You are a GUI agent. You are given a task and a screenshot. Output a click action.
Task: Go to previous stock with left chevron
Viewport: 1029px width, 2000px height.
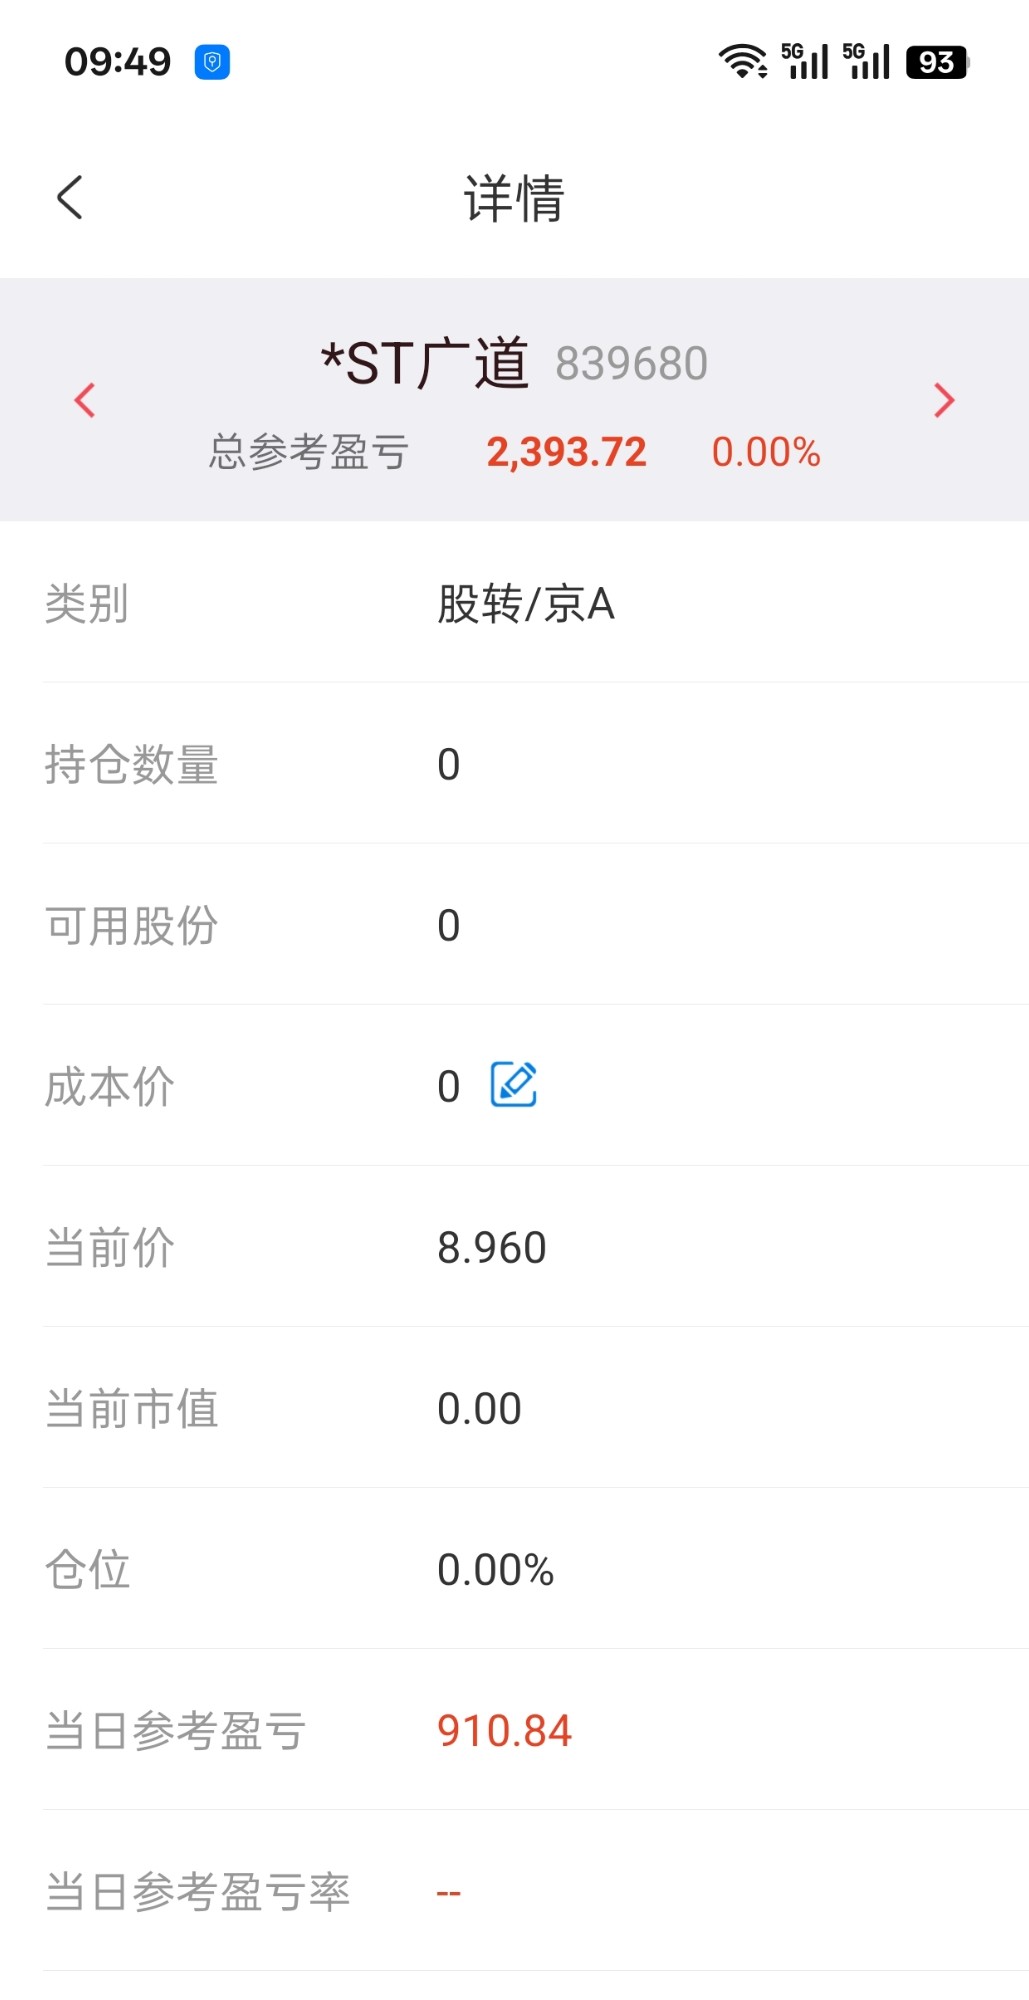point(86,400)
